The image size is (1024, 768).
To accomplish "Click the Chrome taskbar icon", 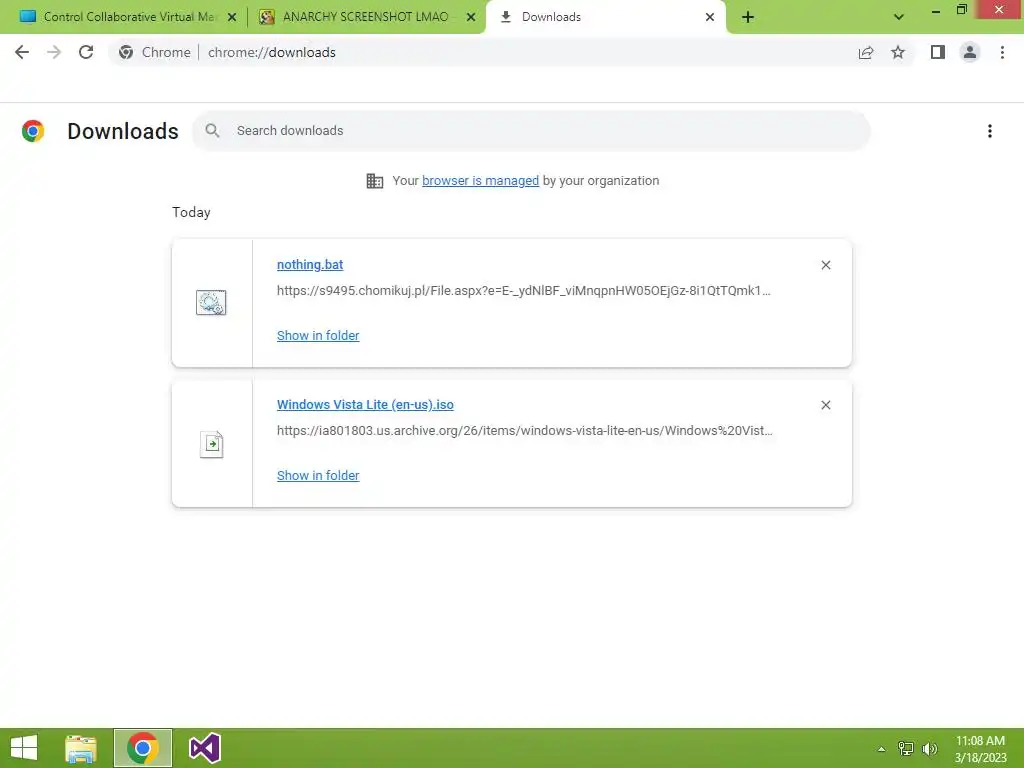I will [143, 748].
